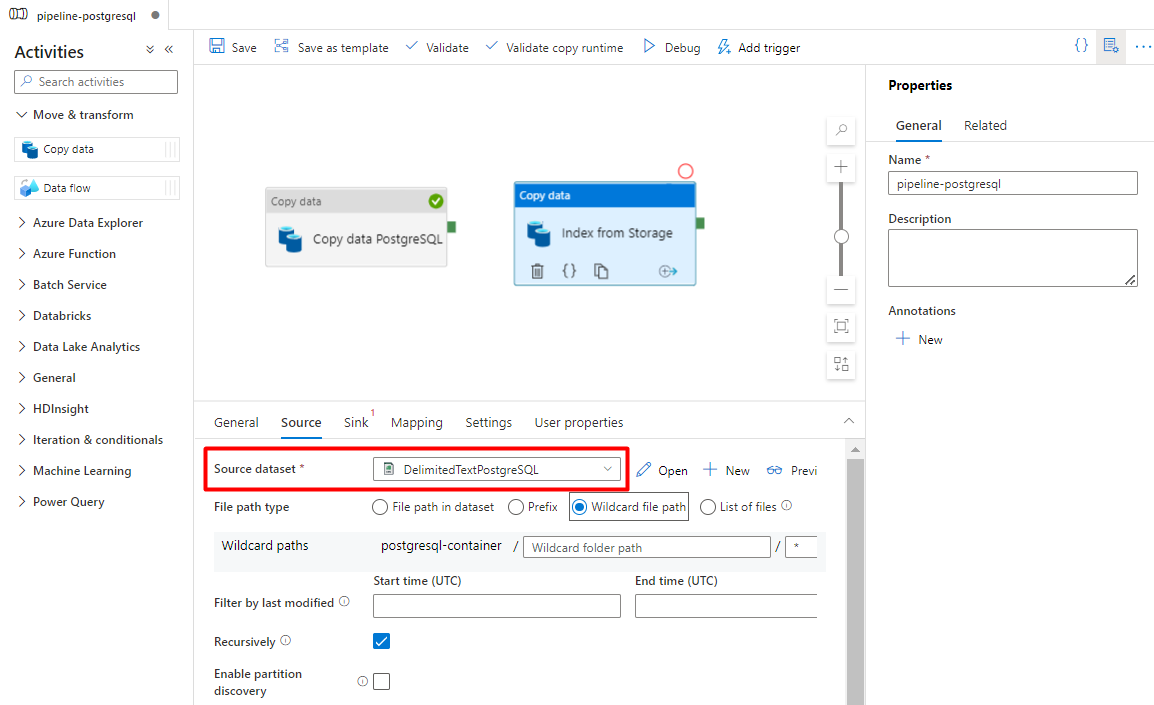Image resolution: width=1154 pixels, height=705 pixels.
Task: Click New dataset button
Action: click(726, 470)
